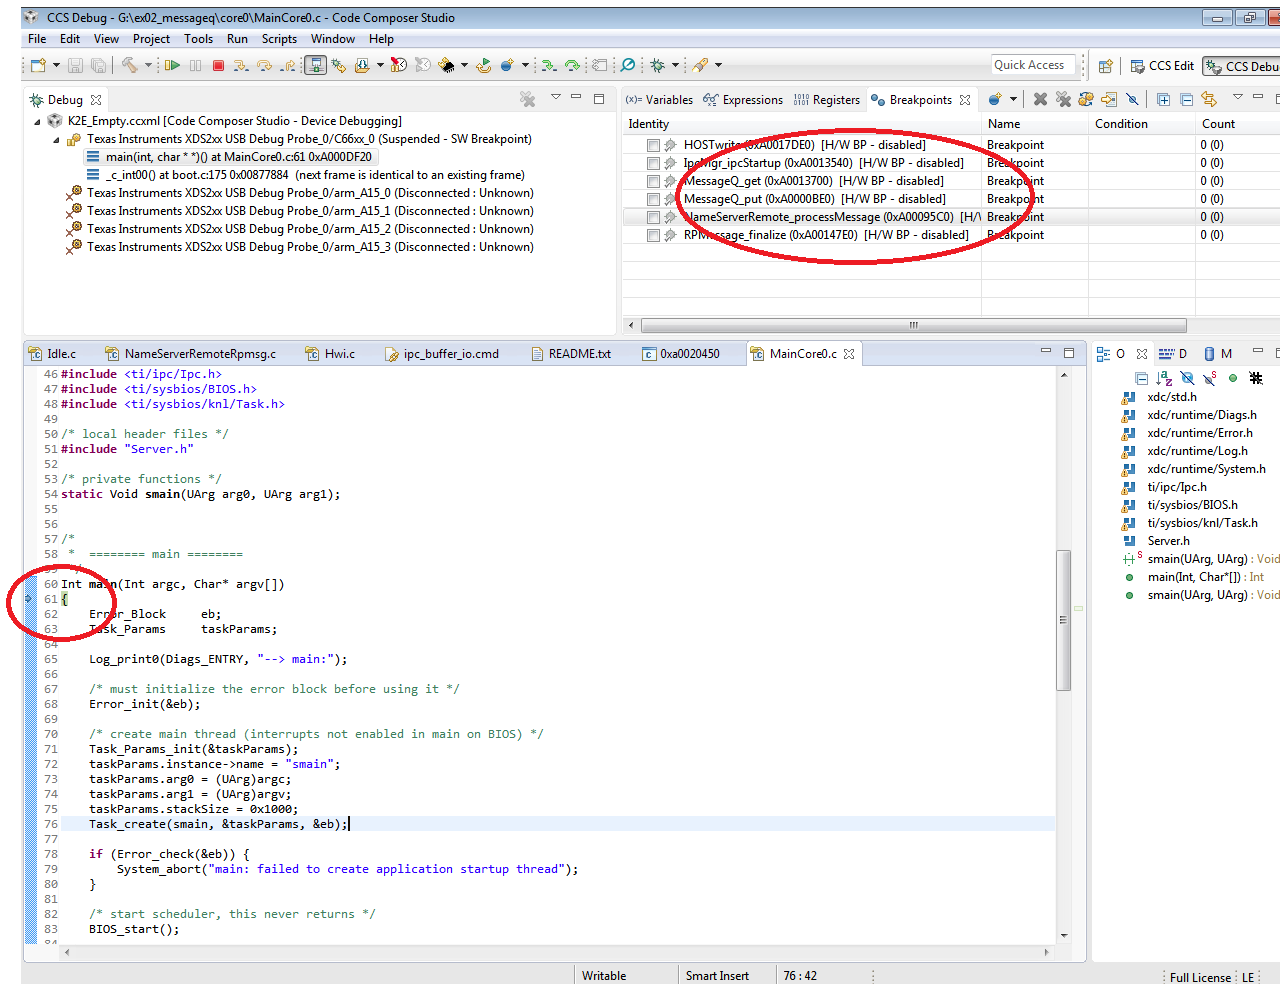Sort Outline entries alphabetically
This screenshot has width=1280, height=984.
tap(1164, 378)
